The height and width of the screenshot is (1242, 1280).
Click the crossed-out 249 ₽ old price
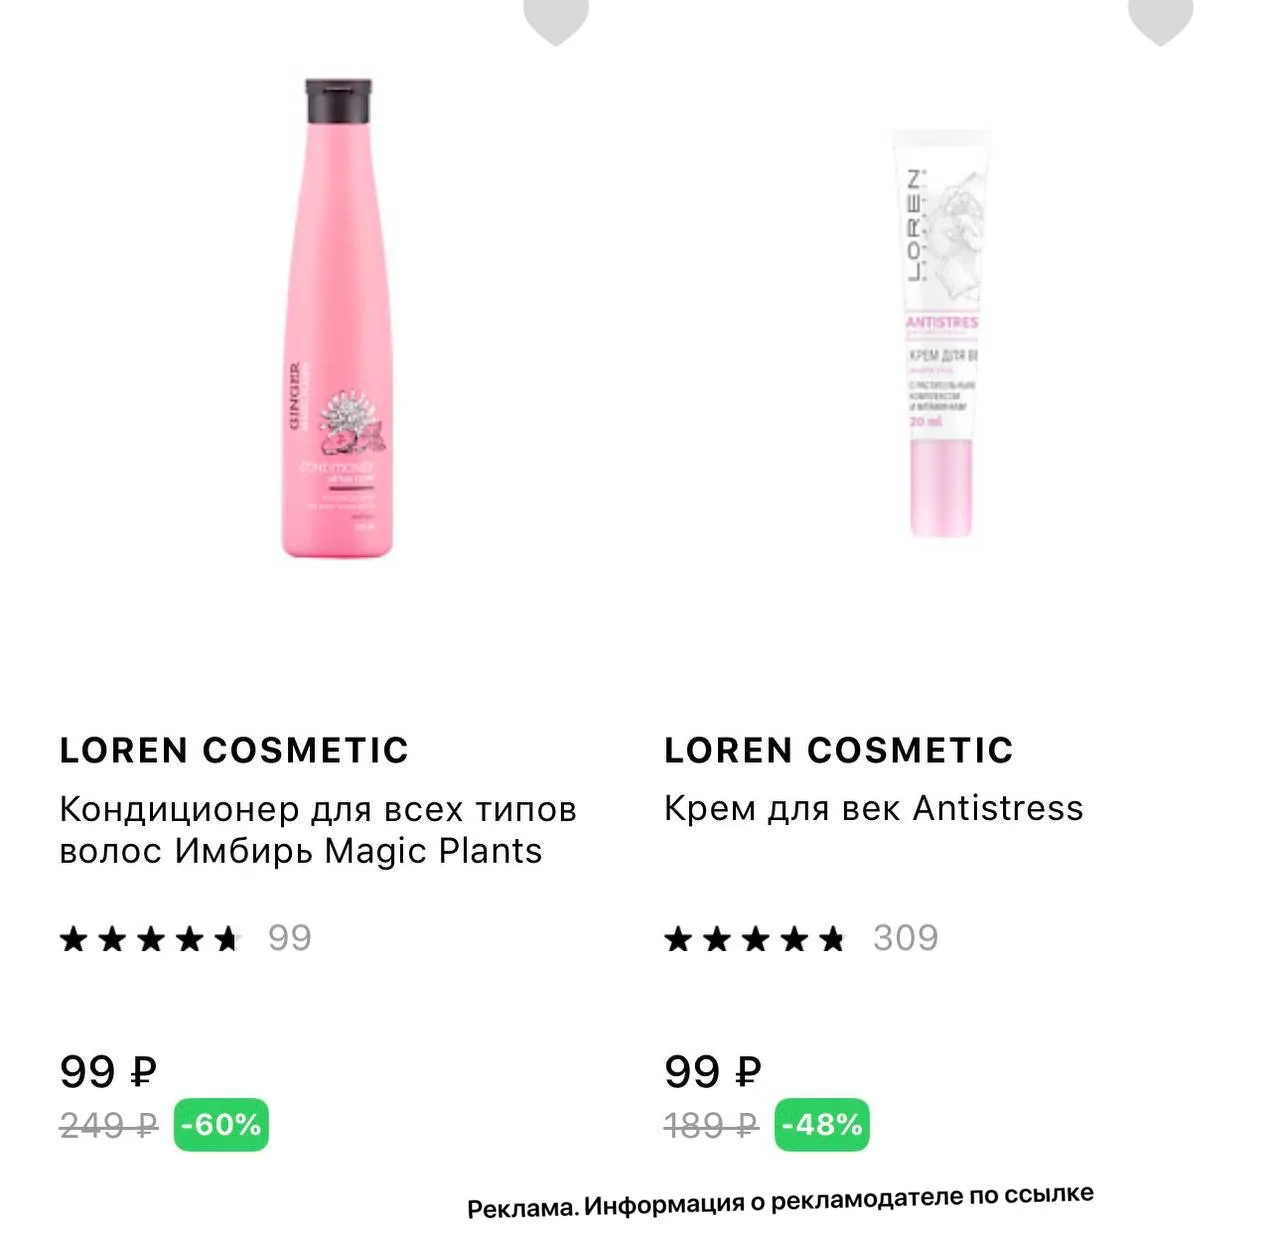[109, 1126]
